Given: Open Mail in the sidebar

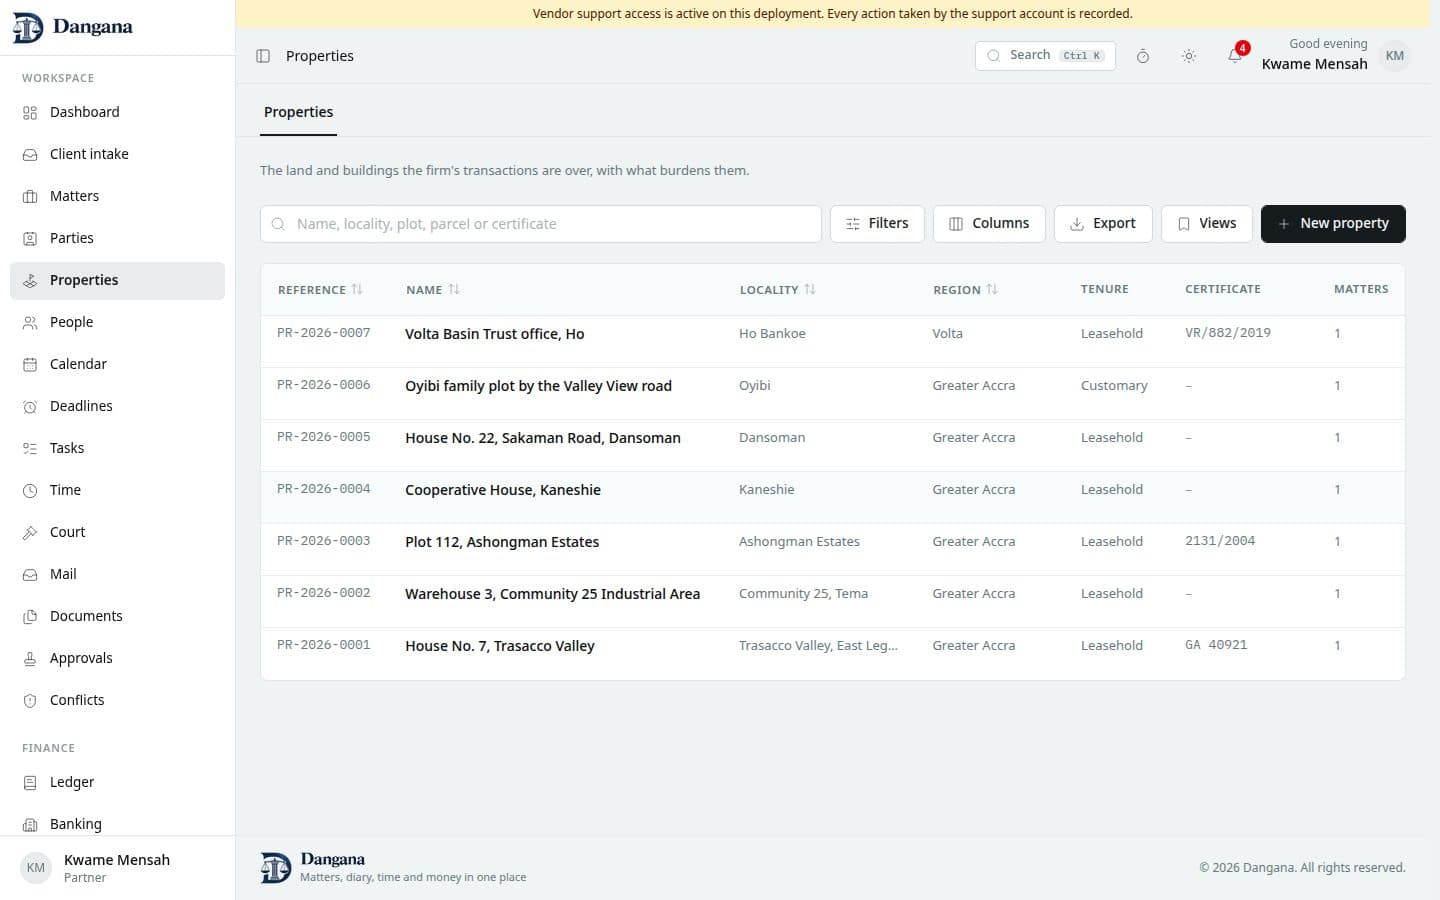Looking at the screenshot, I should pyautogui.click(x=117, y=574).
